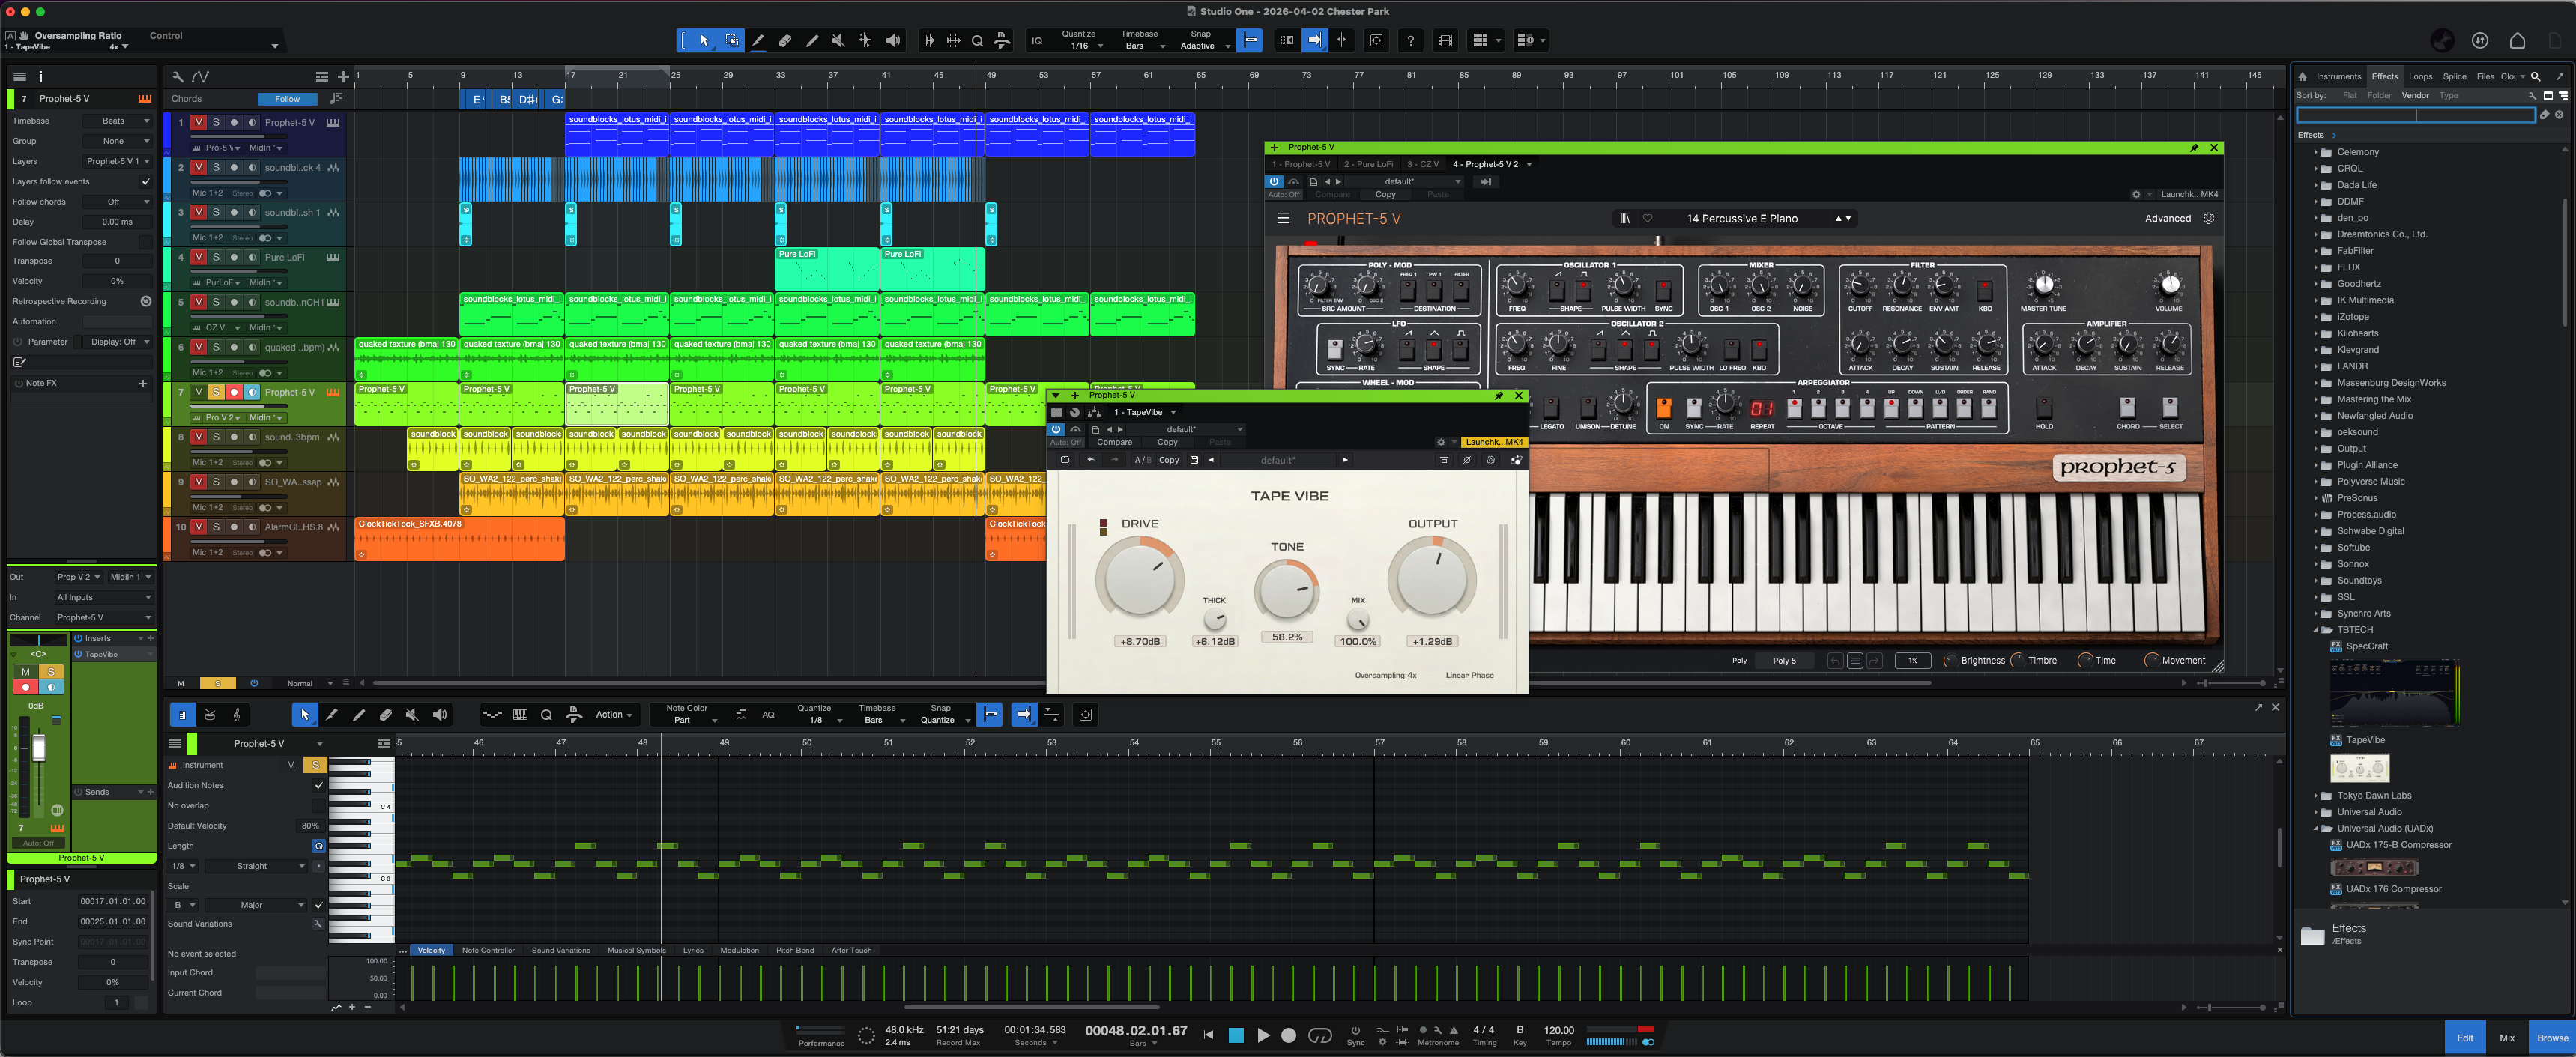The width and height of the screenshot is (2576, 1057).
Task: Click the Browse button at bottom right
Action: pyautogui.click(x=2552, y=1038)
